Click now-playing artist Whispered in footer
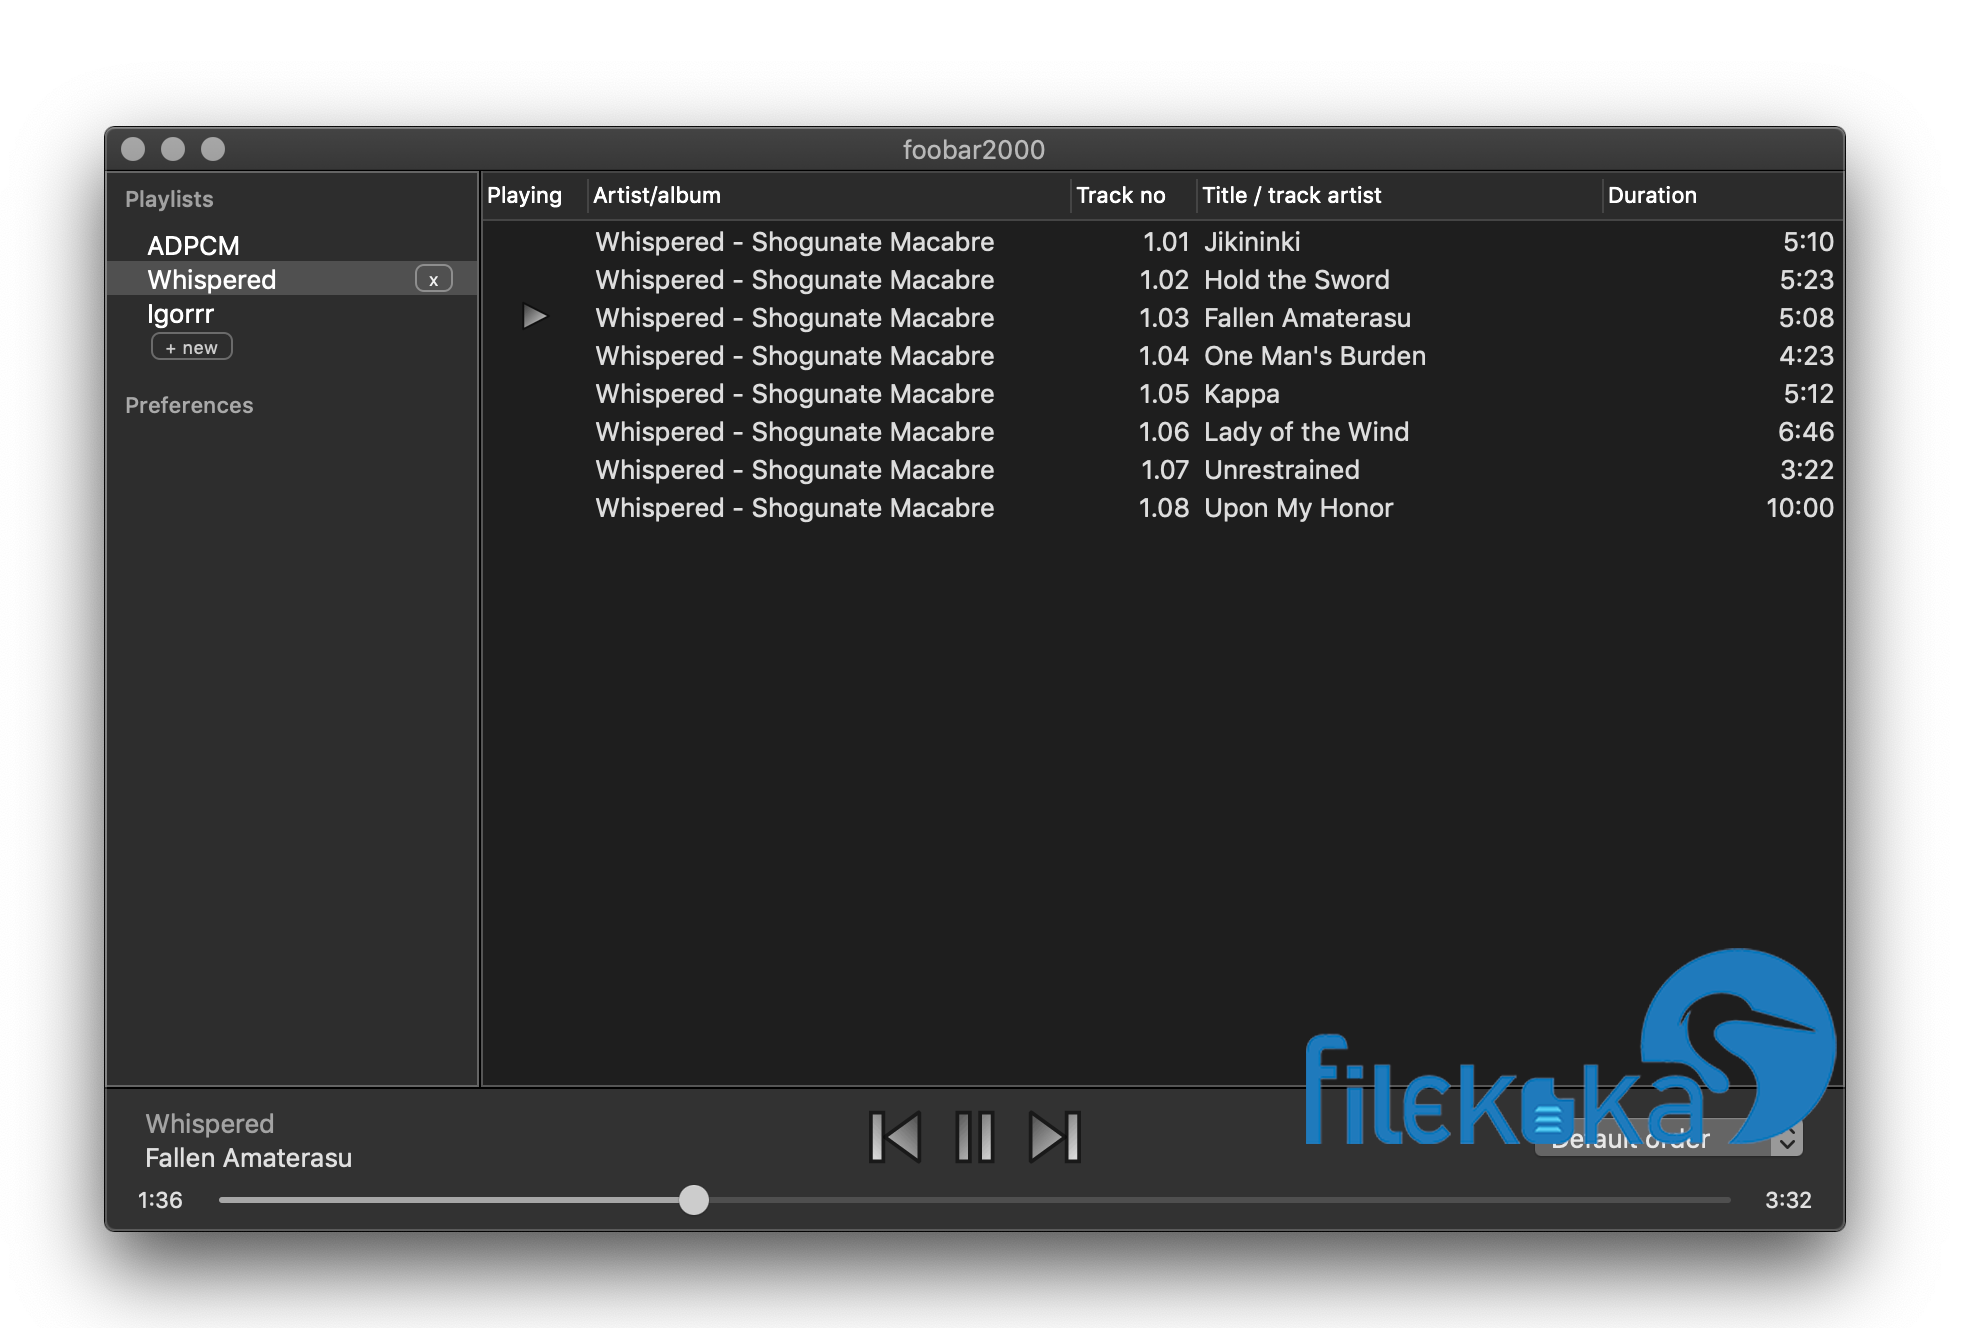This screenshot has height=1328, width=1964. pyautogui.click(x=210, y=1124)
